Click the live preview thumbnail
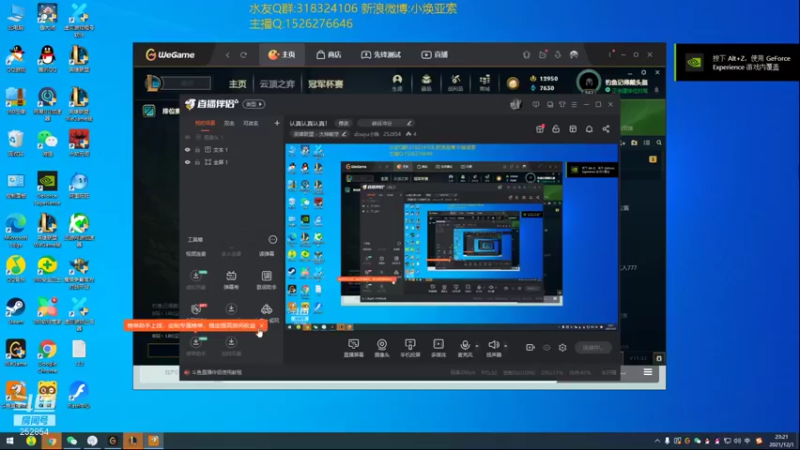Viewport: 800px width, 450px height. pos(451,237)
